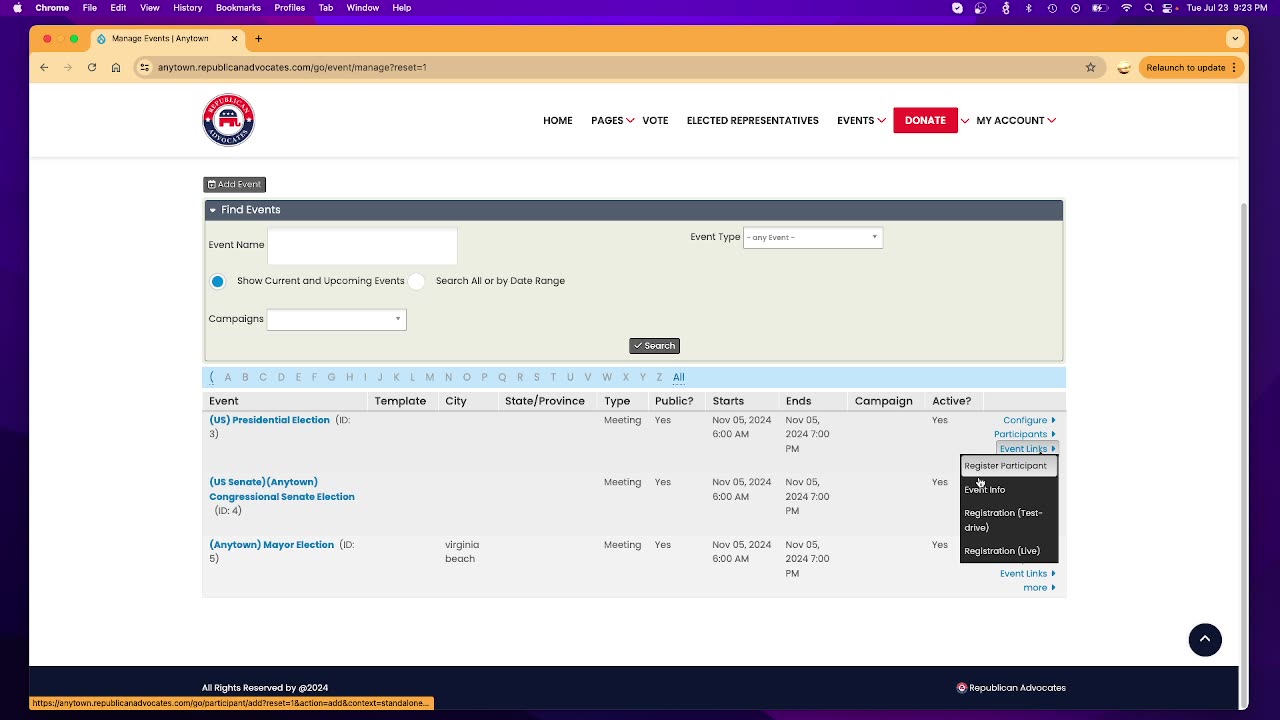Viewport: 1280px width, 720px height.
Task: Reload the page with the refresh icon
Action: pos(92,67)
